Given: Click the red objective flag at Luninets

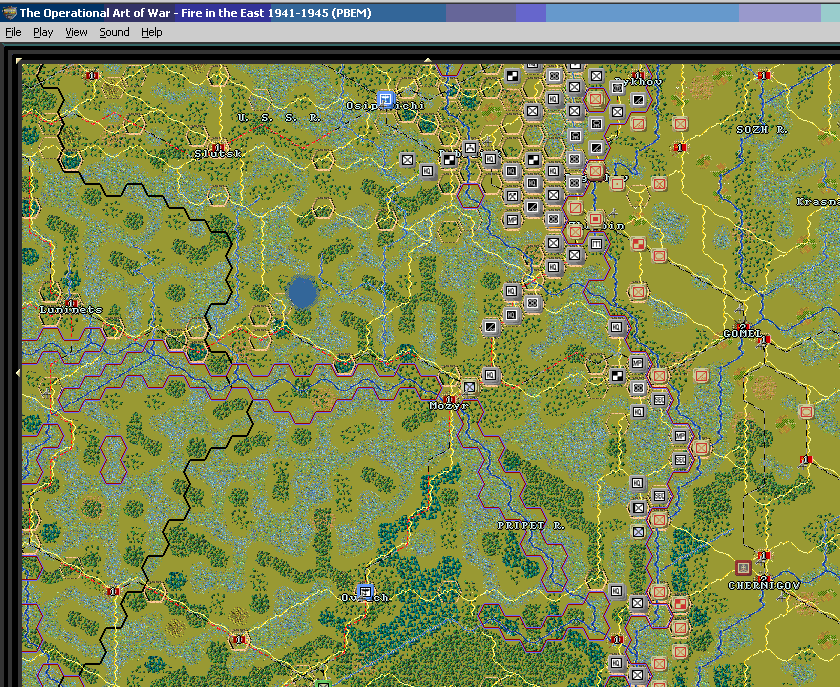Looking at the screenshot, I should (x=71, y=303).
